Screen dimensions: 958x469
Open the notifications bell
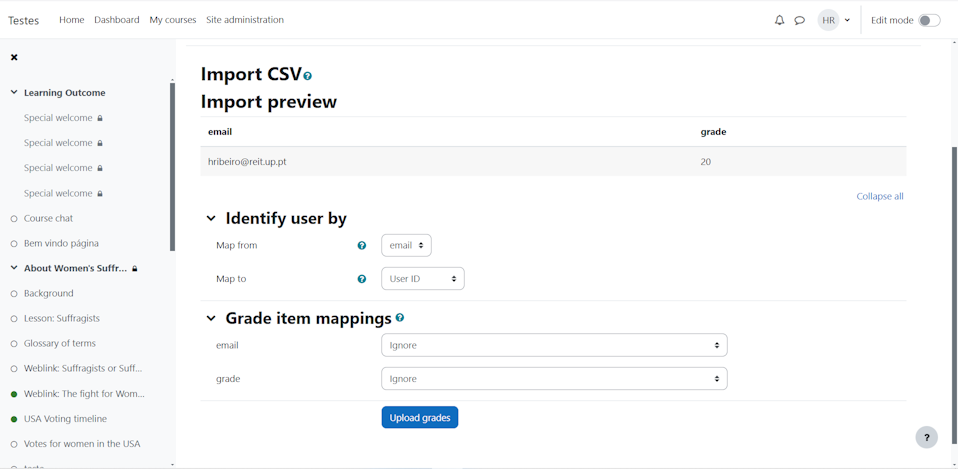coord(779,20)
